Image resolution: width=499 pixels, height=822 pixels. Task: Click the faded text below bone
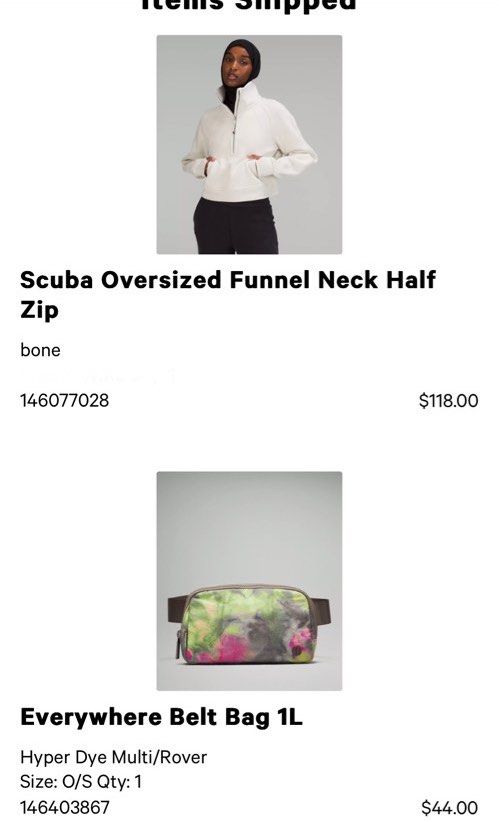point(99,375)
